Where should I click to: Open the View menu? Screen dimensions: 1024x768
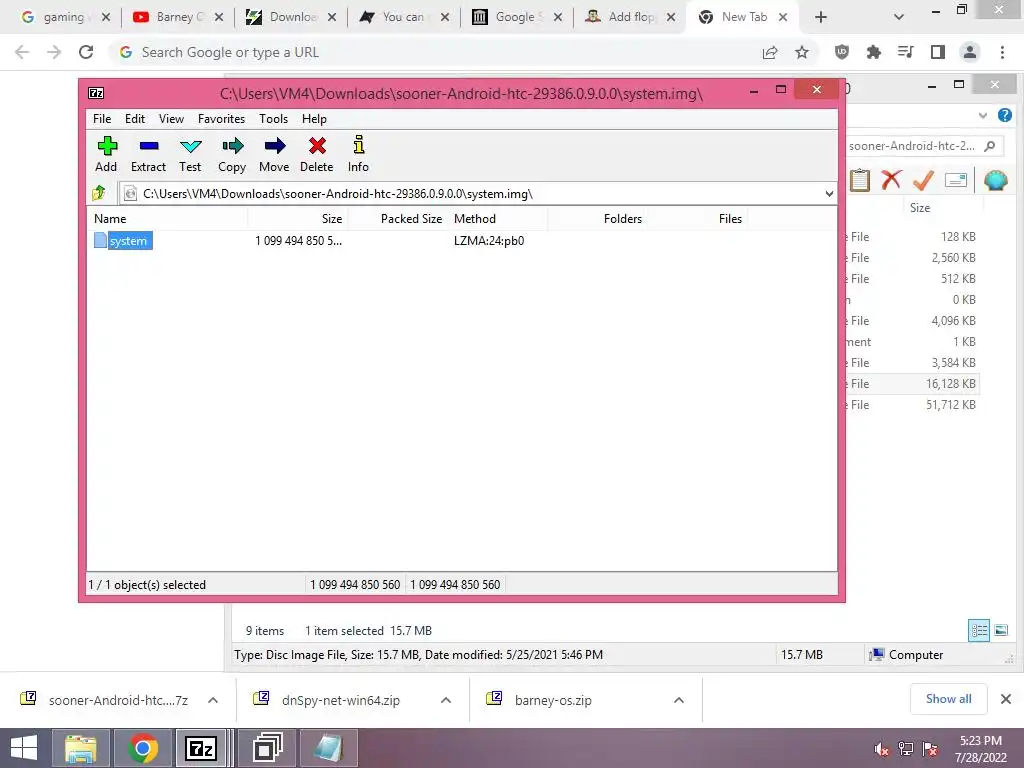pos(171,119)
